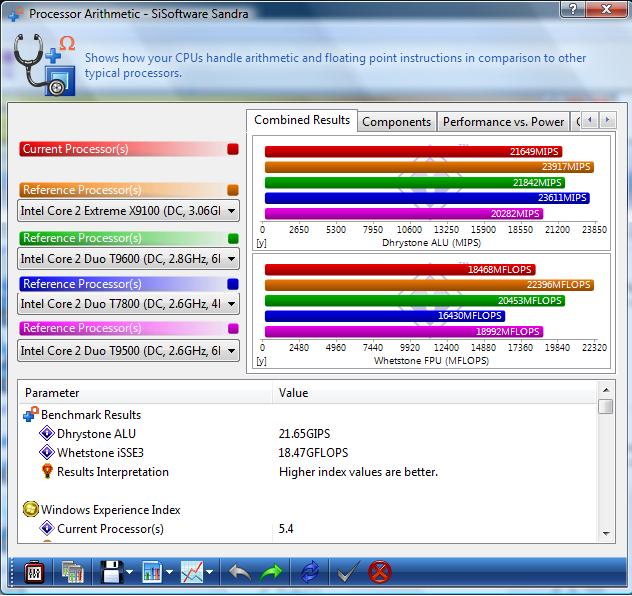Click the help question mark button
The height and width of the screenshot is (596, 632).
pyautogui.click(x=573, y=8)
